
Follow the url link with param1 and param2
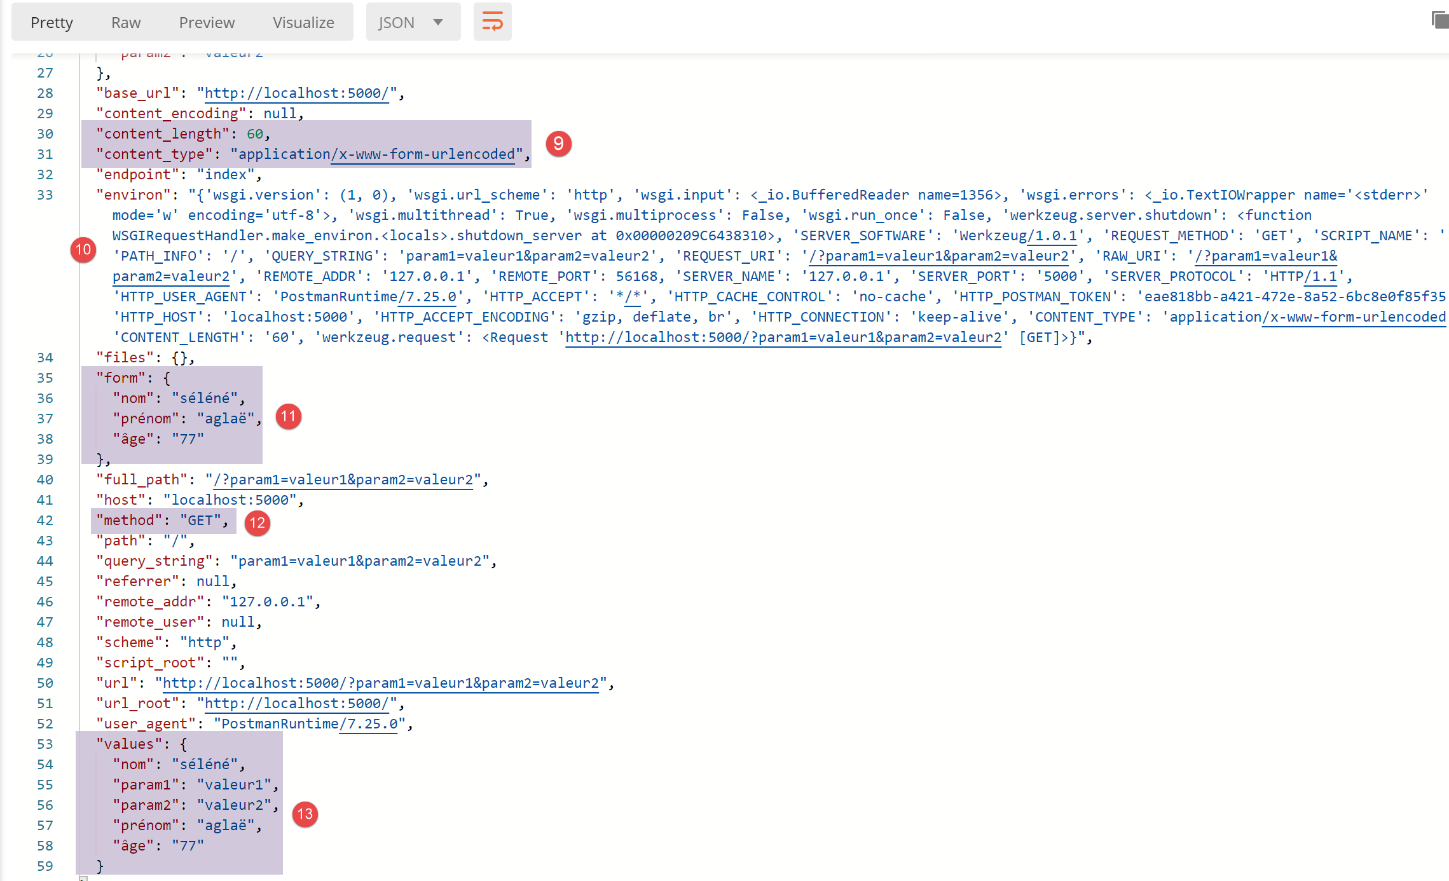(380, 683)
